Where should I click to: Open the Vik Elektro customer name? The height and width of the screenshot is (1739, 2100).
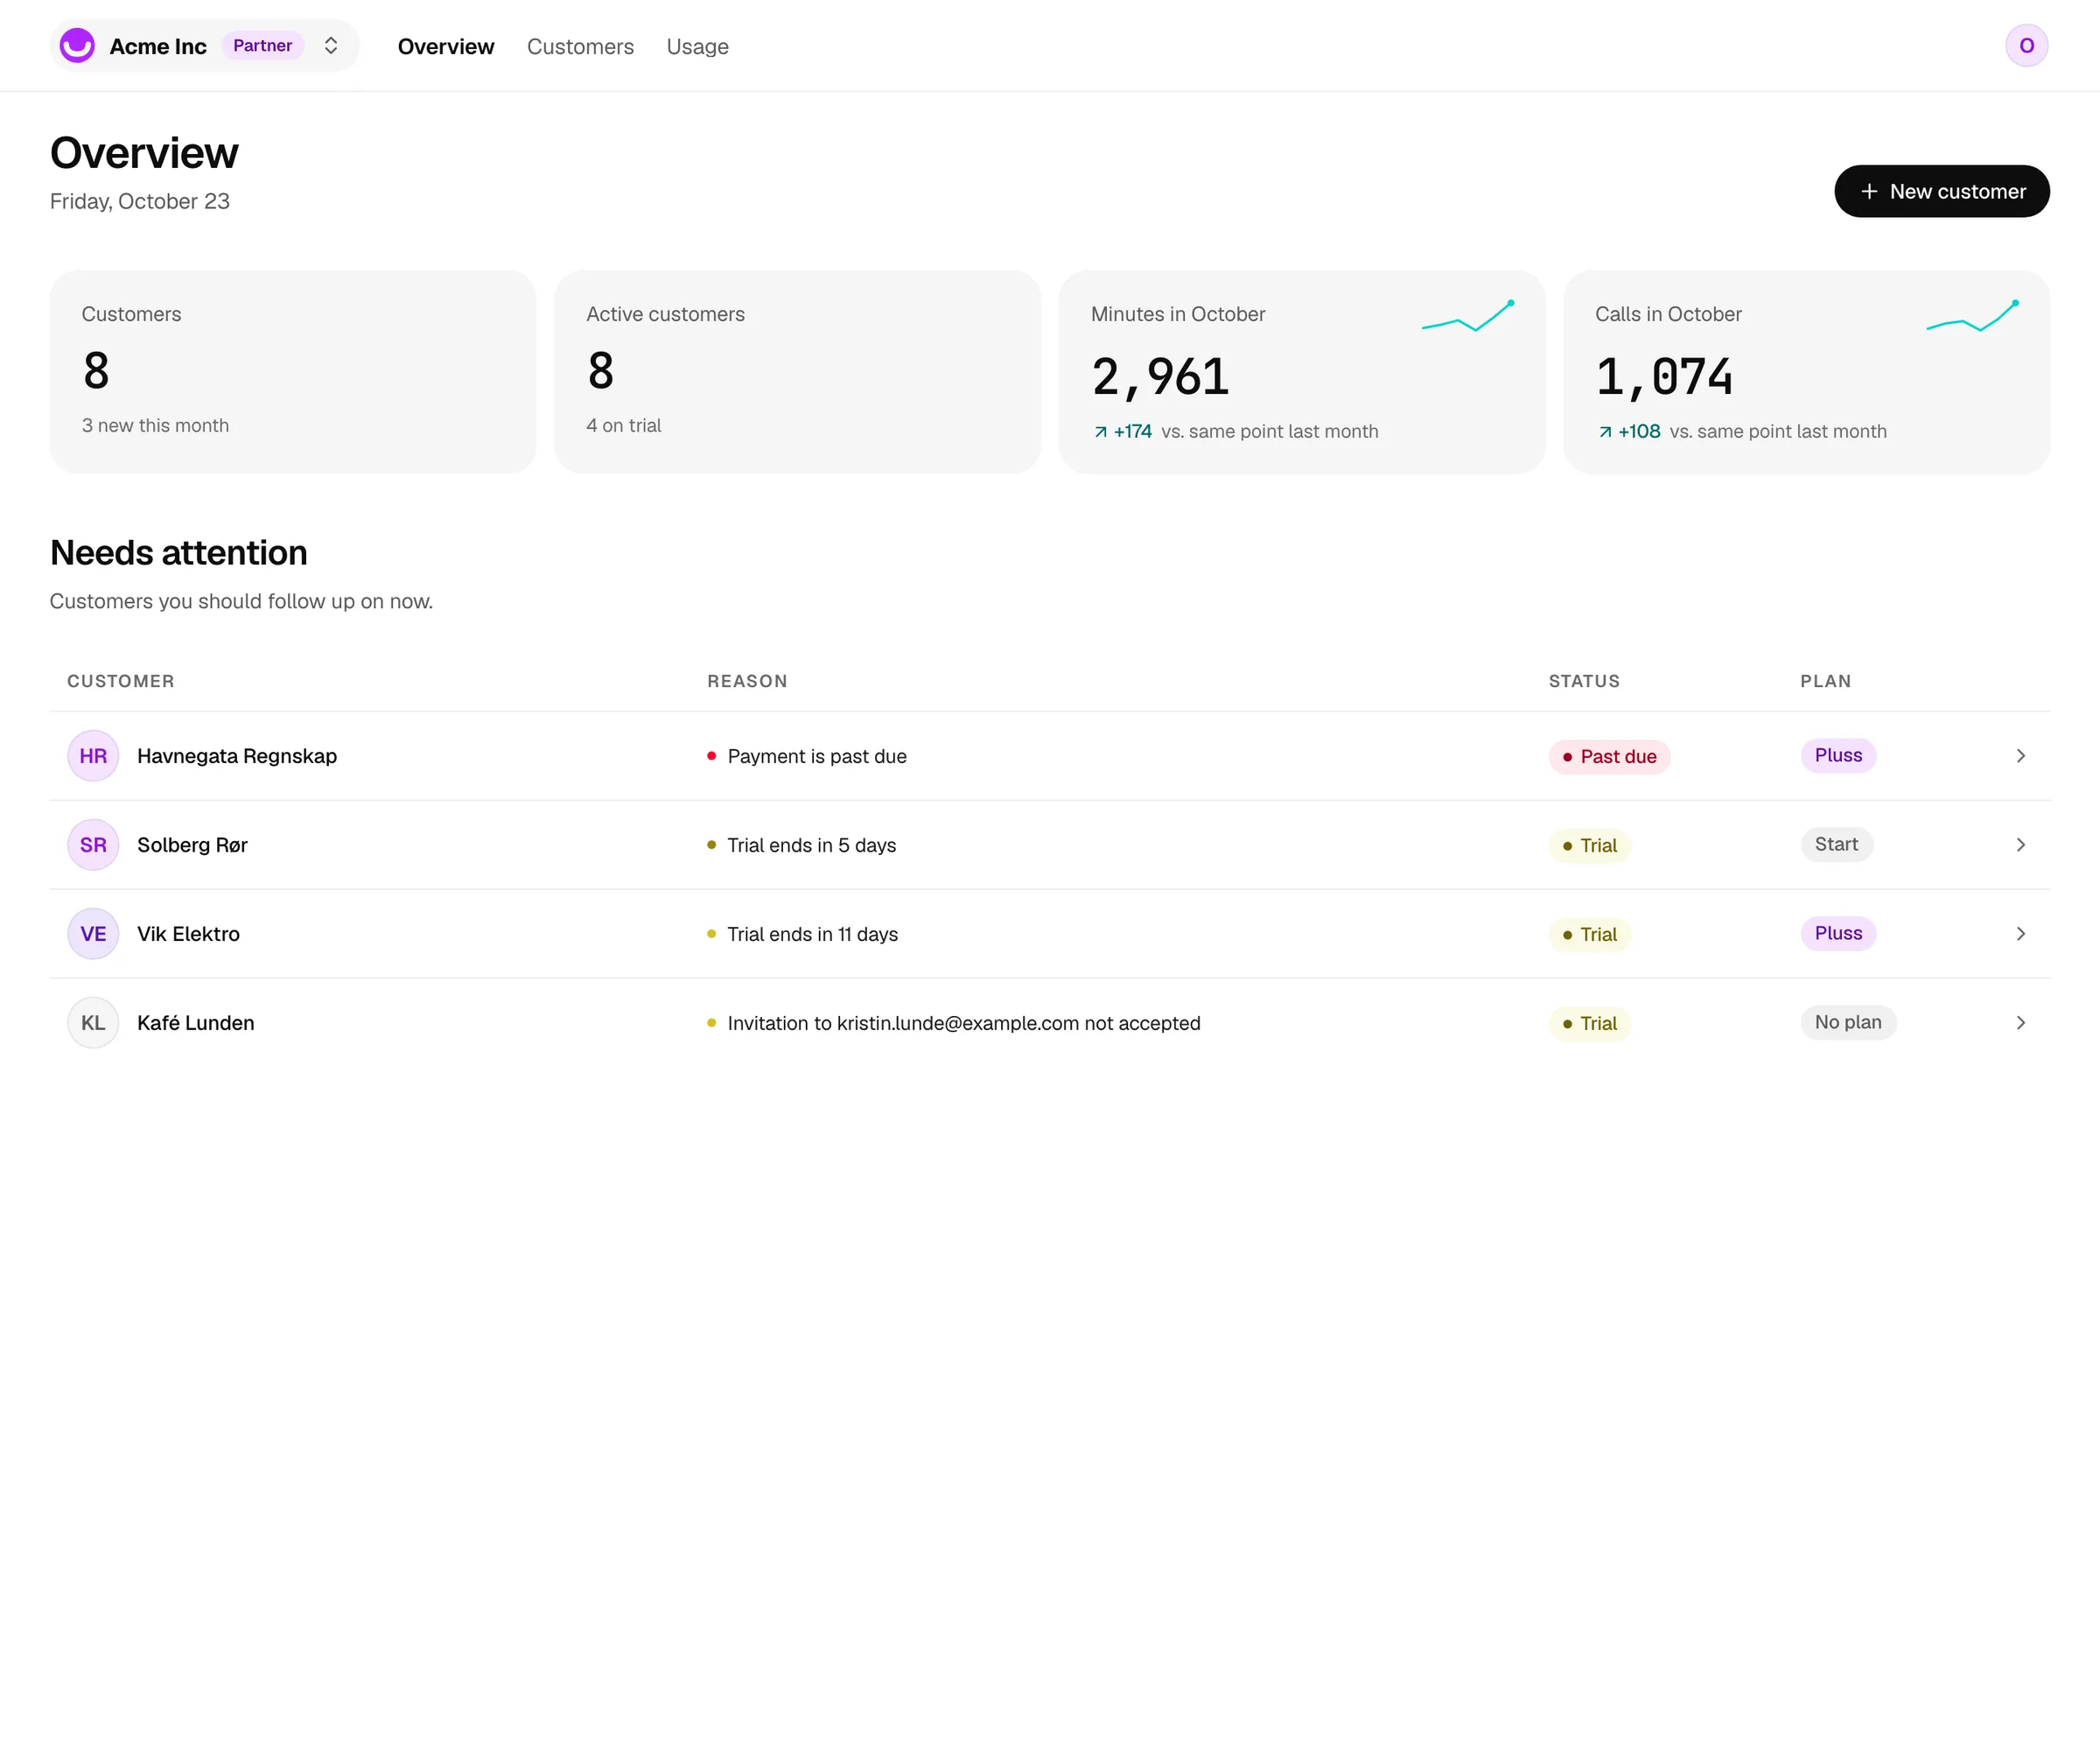click(188, 934)
